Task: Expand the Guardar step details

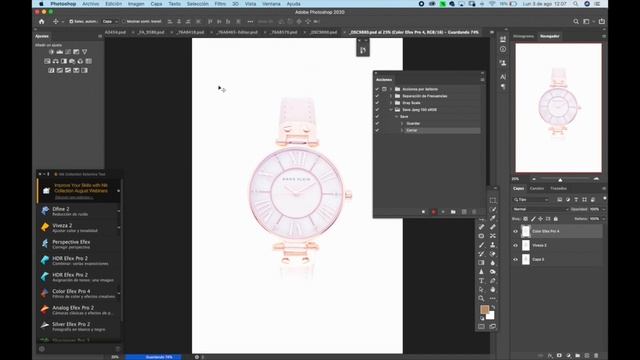Action: click(402, 123)
